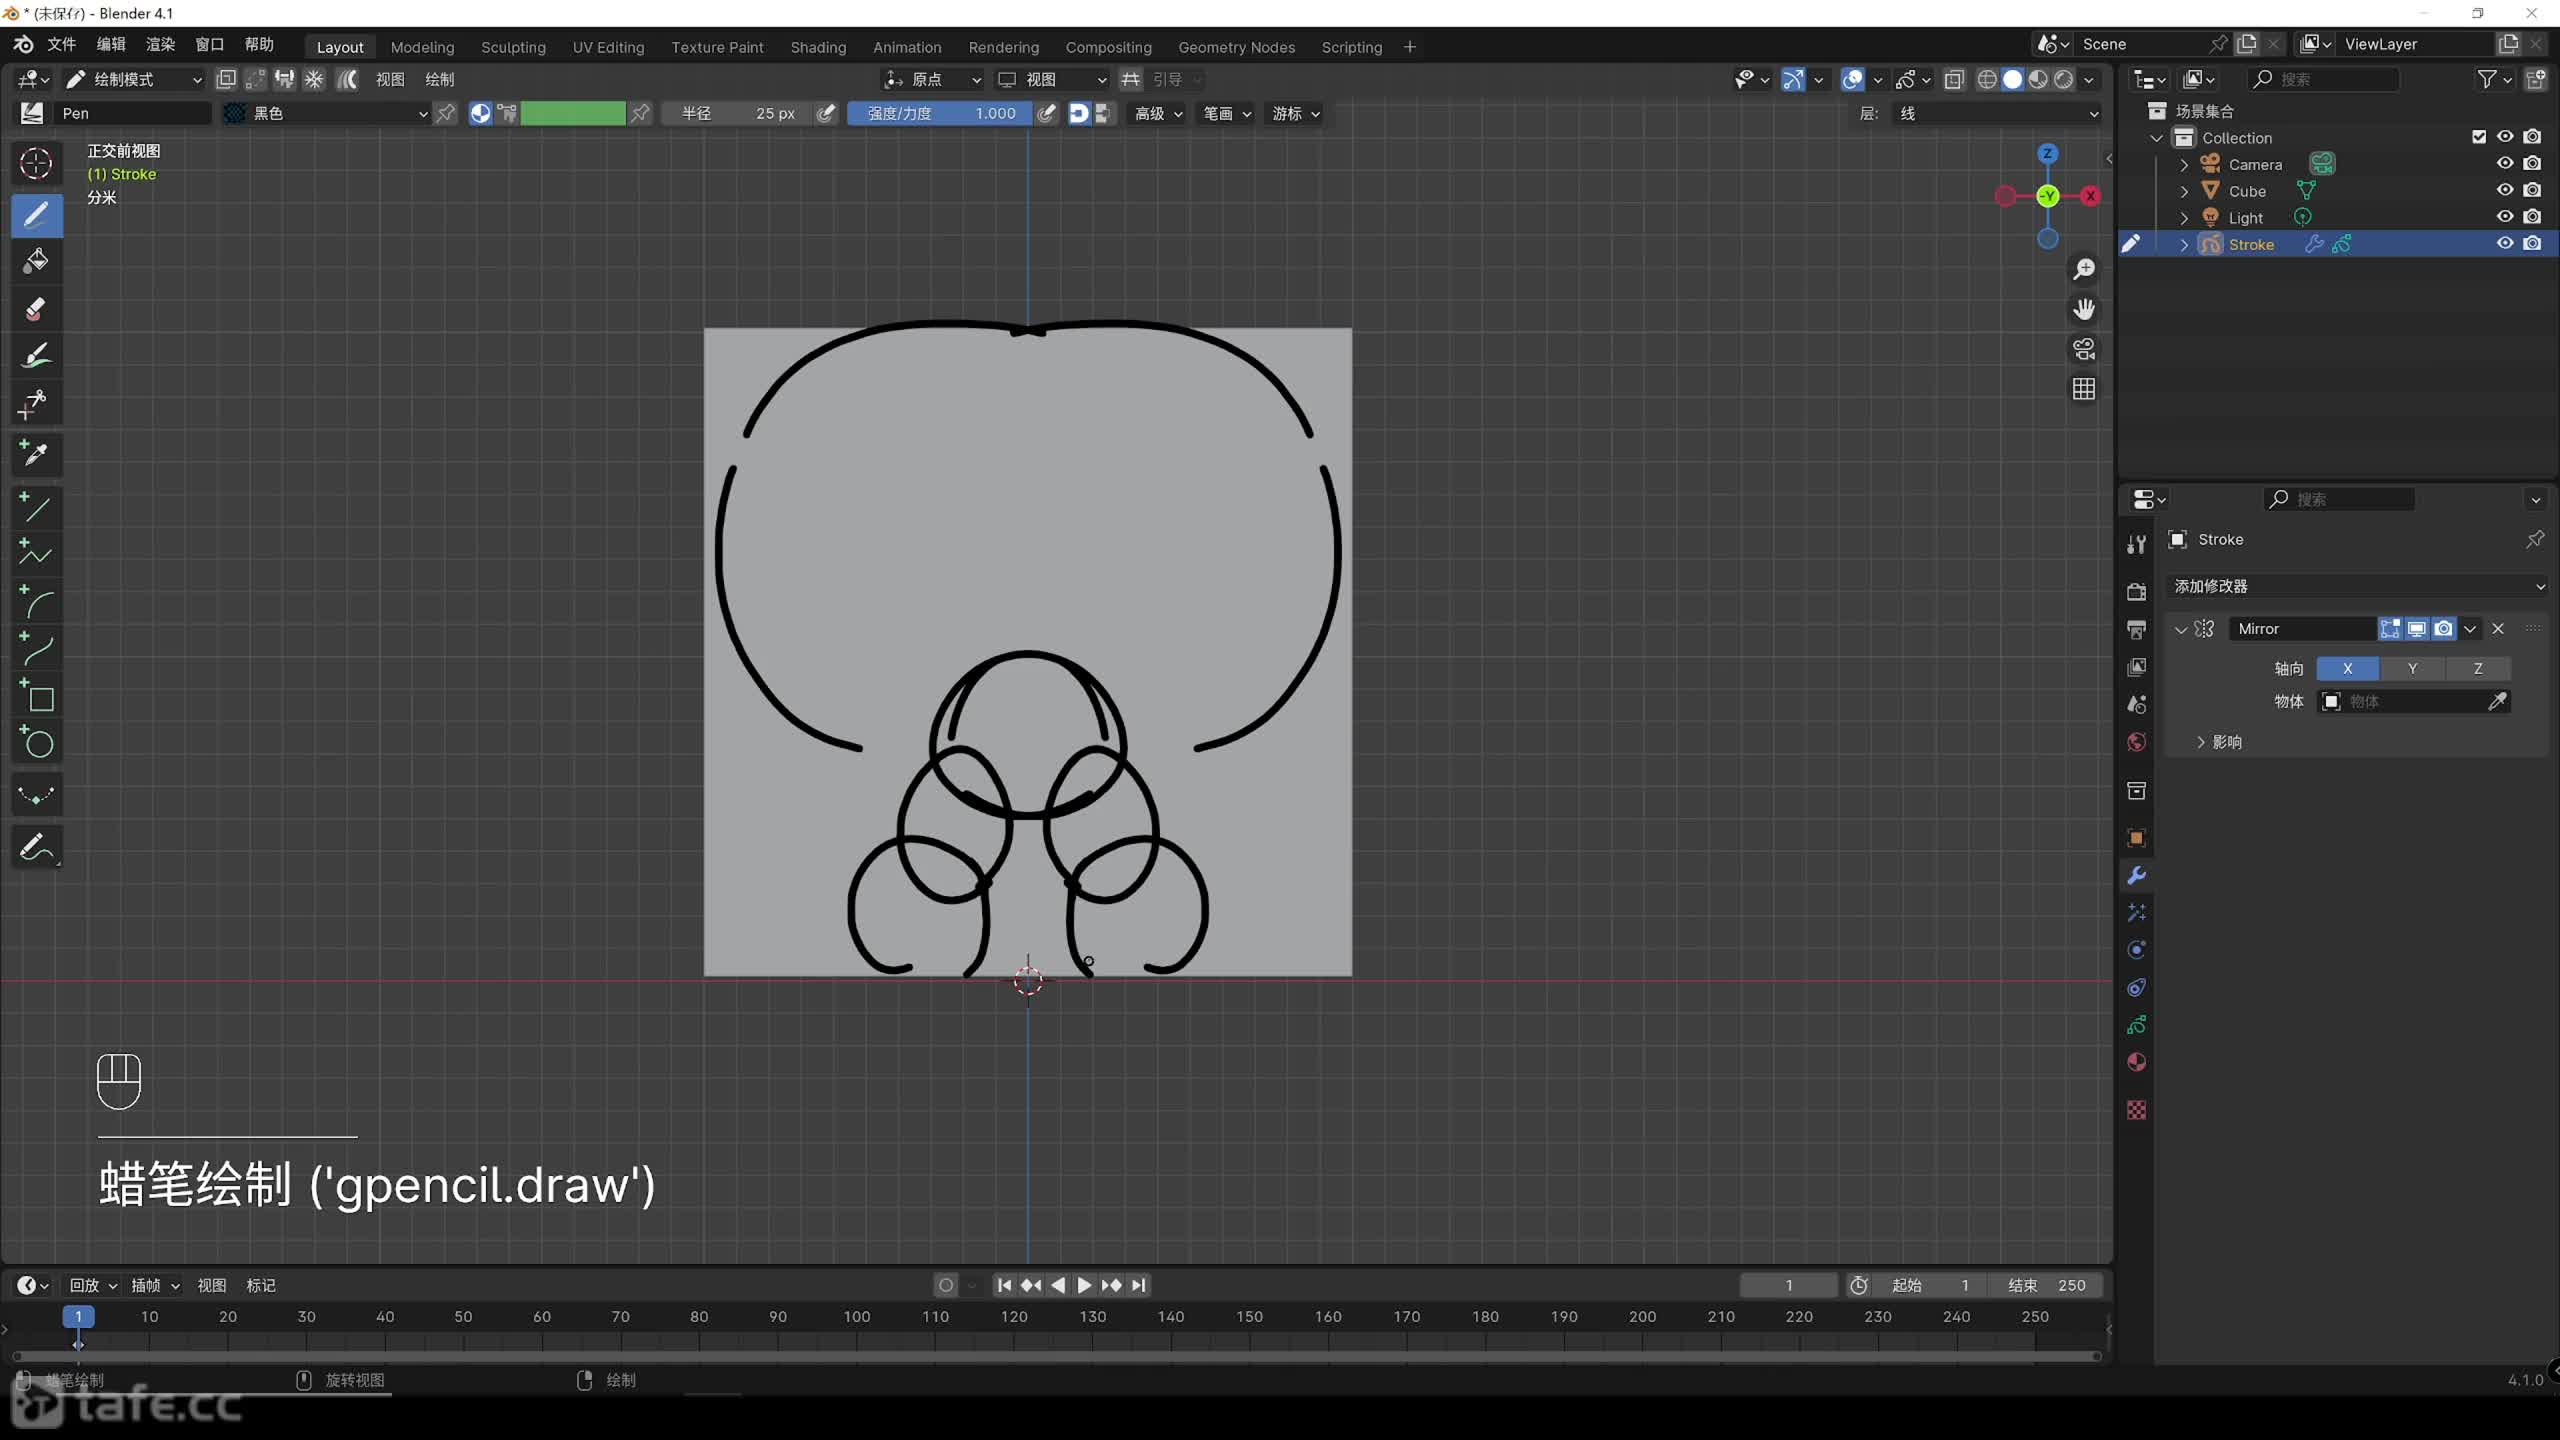The height and width of the screenshot is (1440, 2560).
Task: Hide Stroke object eye icon
Action: [2505, 243]
